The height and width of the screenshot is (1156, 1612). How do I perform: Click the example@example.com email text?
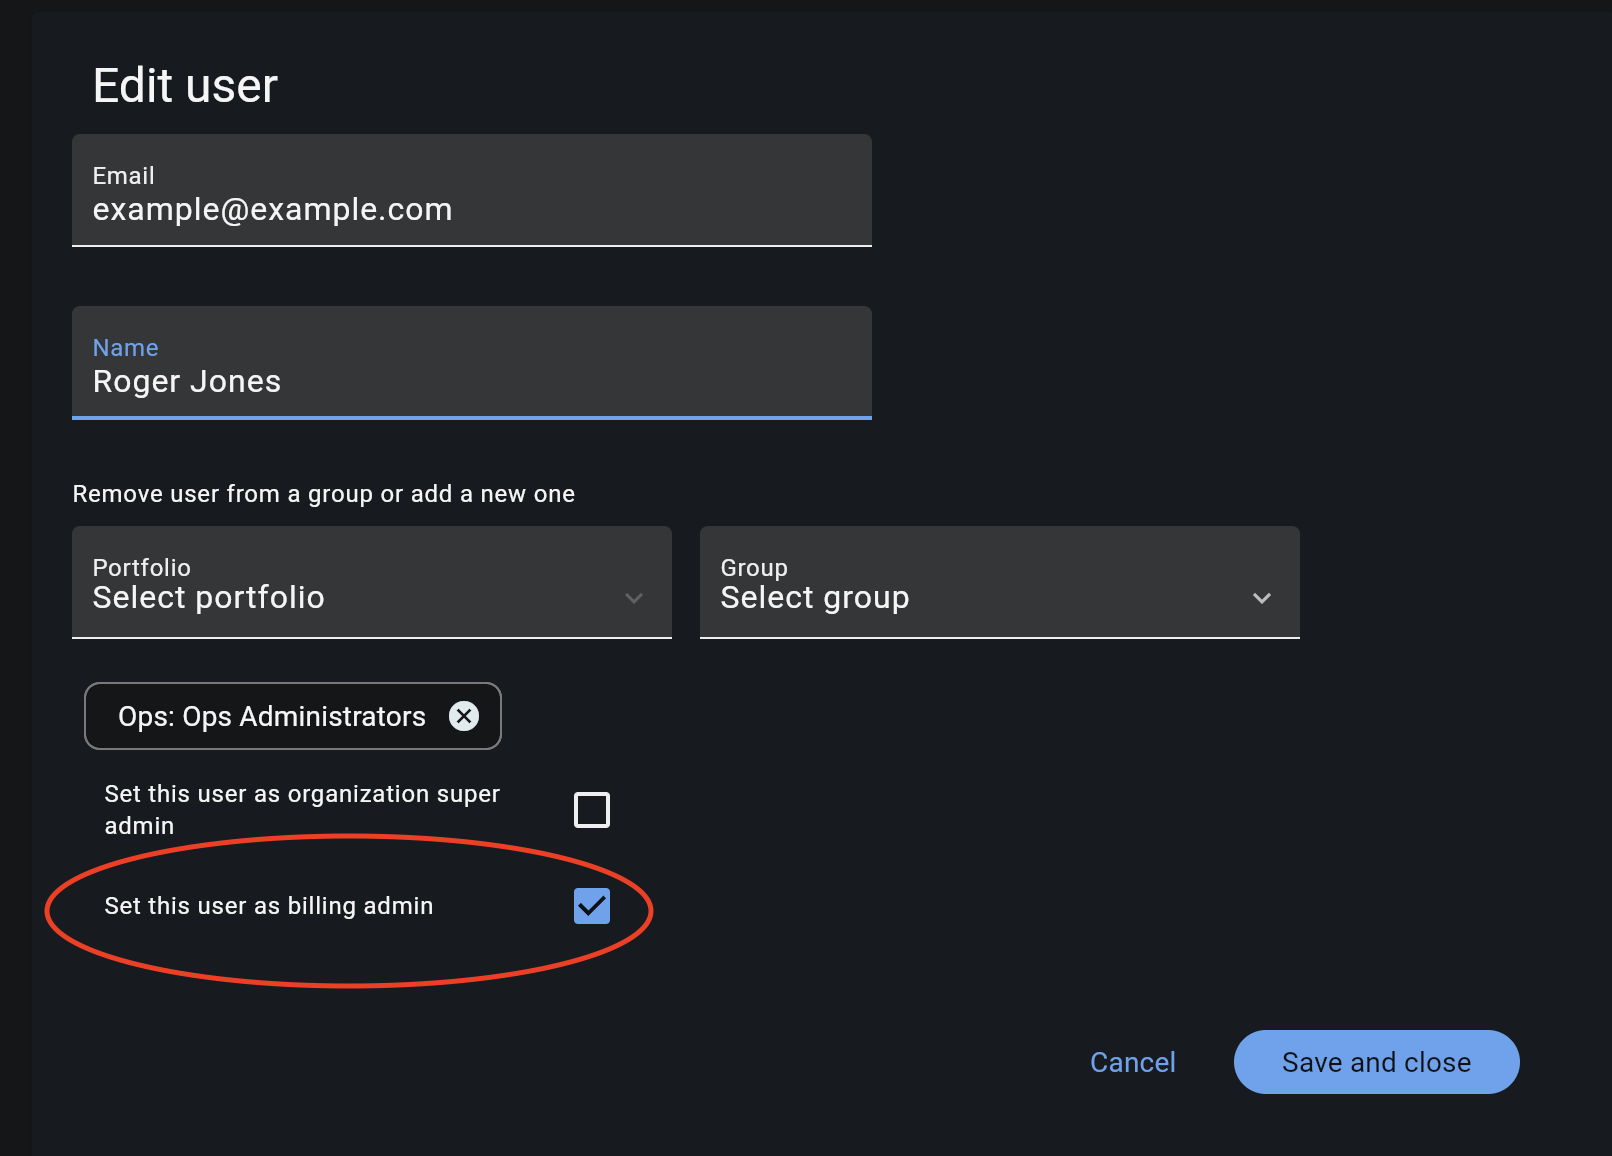coord(272,210)
